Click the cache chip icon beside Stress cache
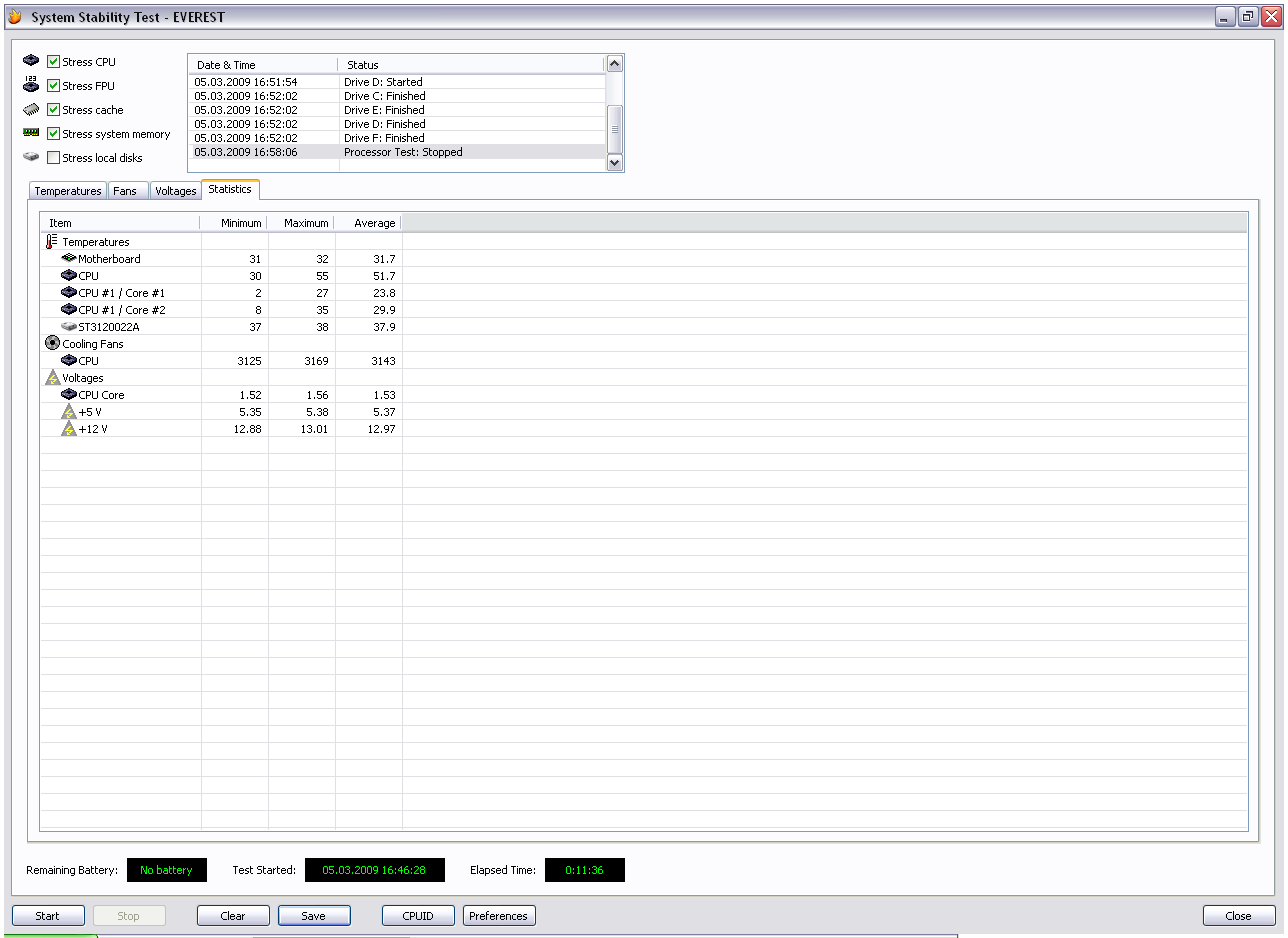Image resolution: width=1288 pixels, height=938 pixels. point(31,109)
